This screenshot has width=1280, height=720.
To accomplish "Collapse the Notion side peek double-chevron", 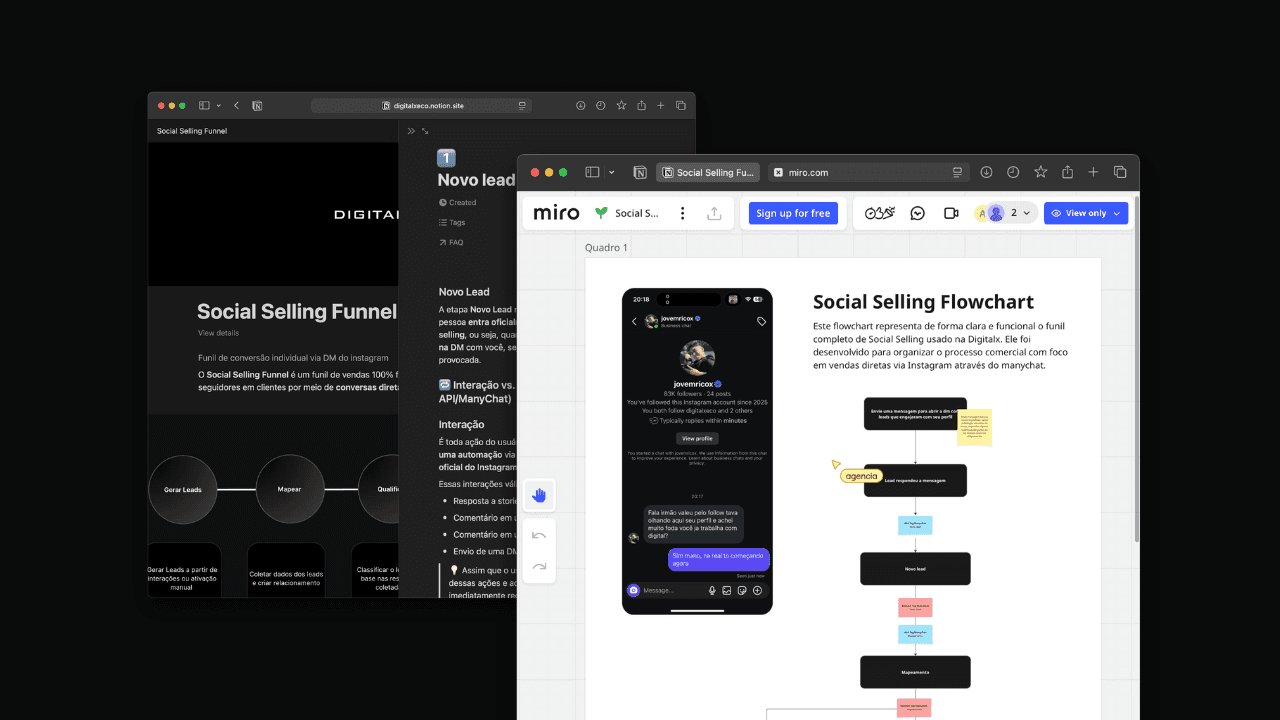I will [410, 131].
